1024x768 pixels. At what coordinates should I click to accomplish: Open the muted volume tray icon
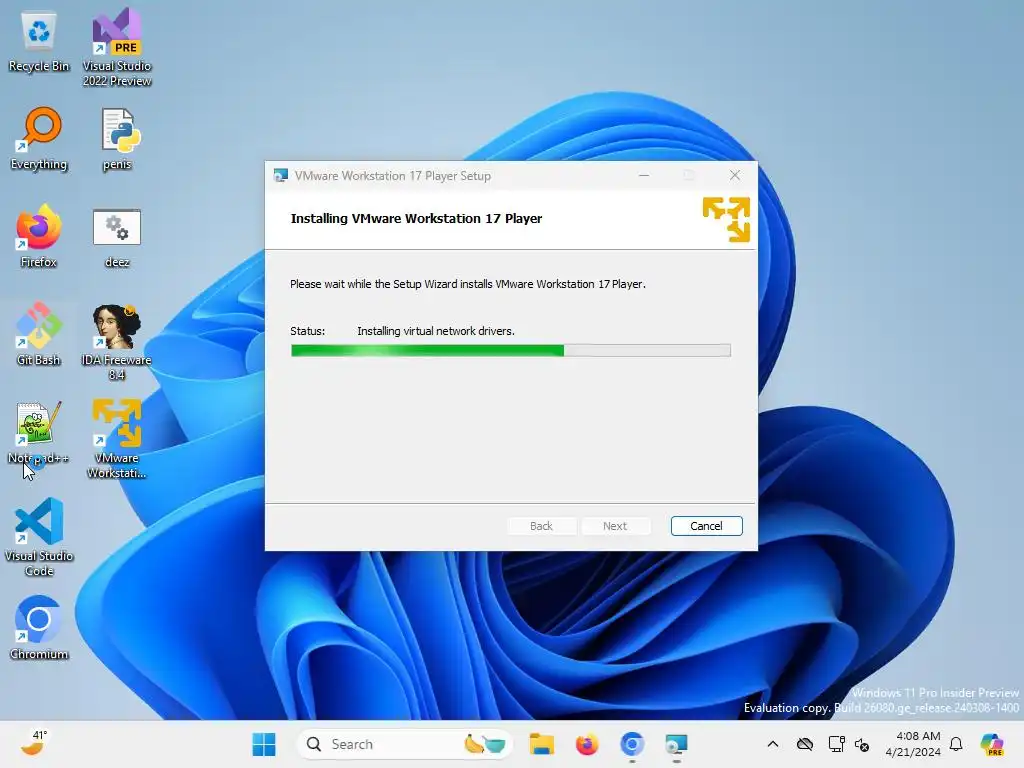tap(862, 744)
